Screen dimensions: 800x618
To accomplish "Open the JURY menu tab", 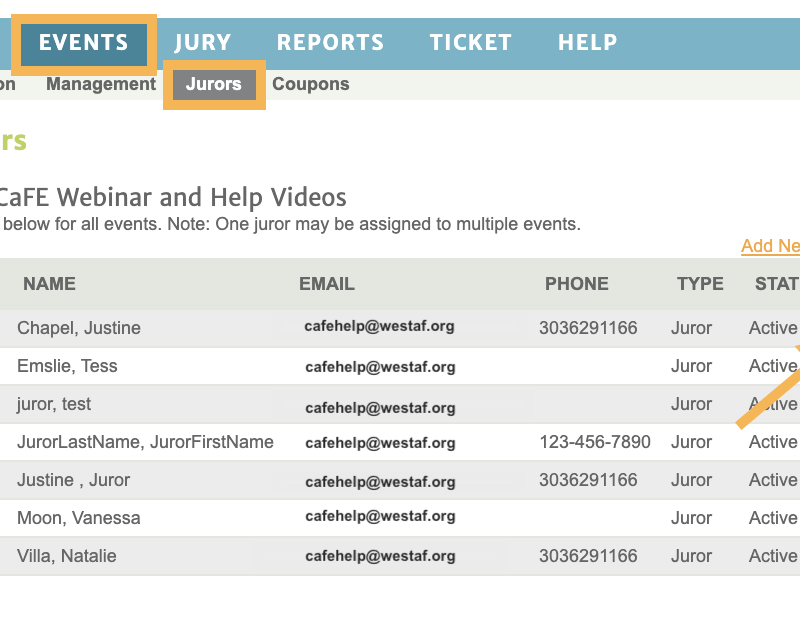I will pos(203,42).
